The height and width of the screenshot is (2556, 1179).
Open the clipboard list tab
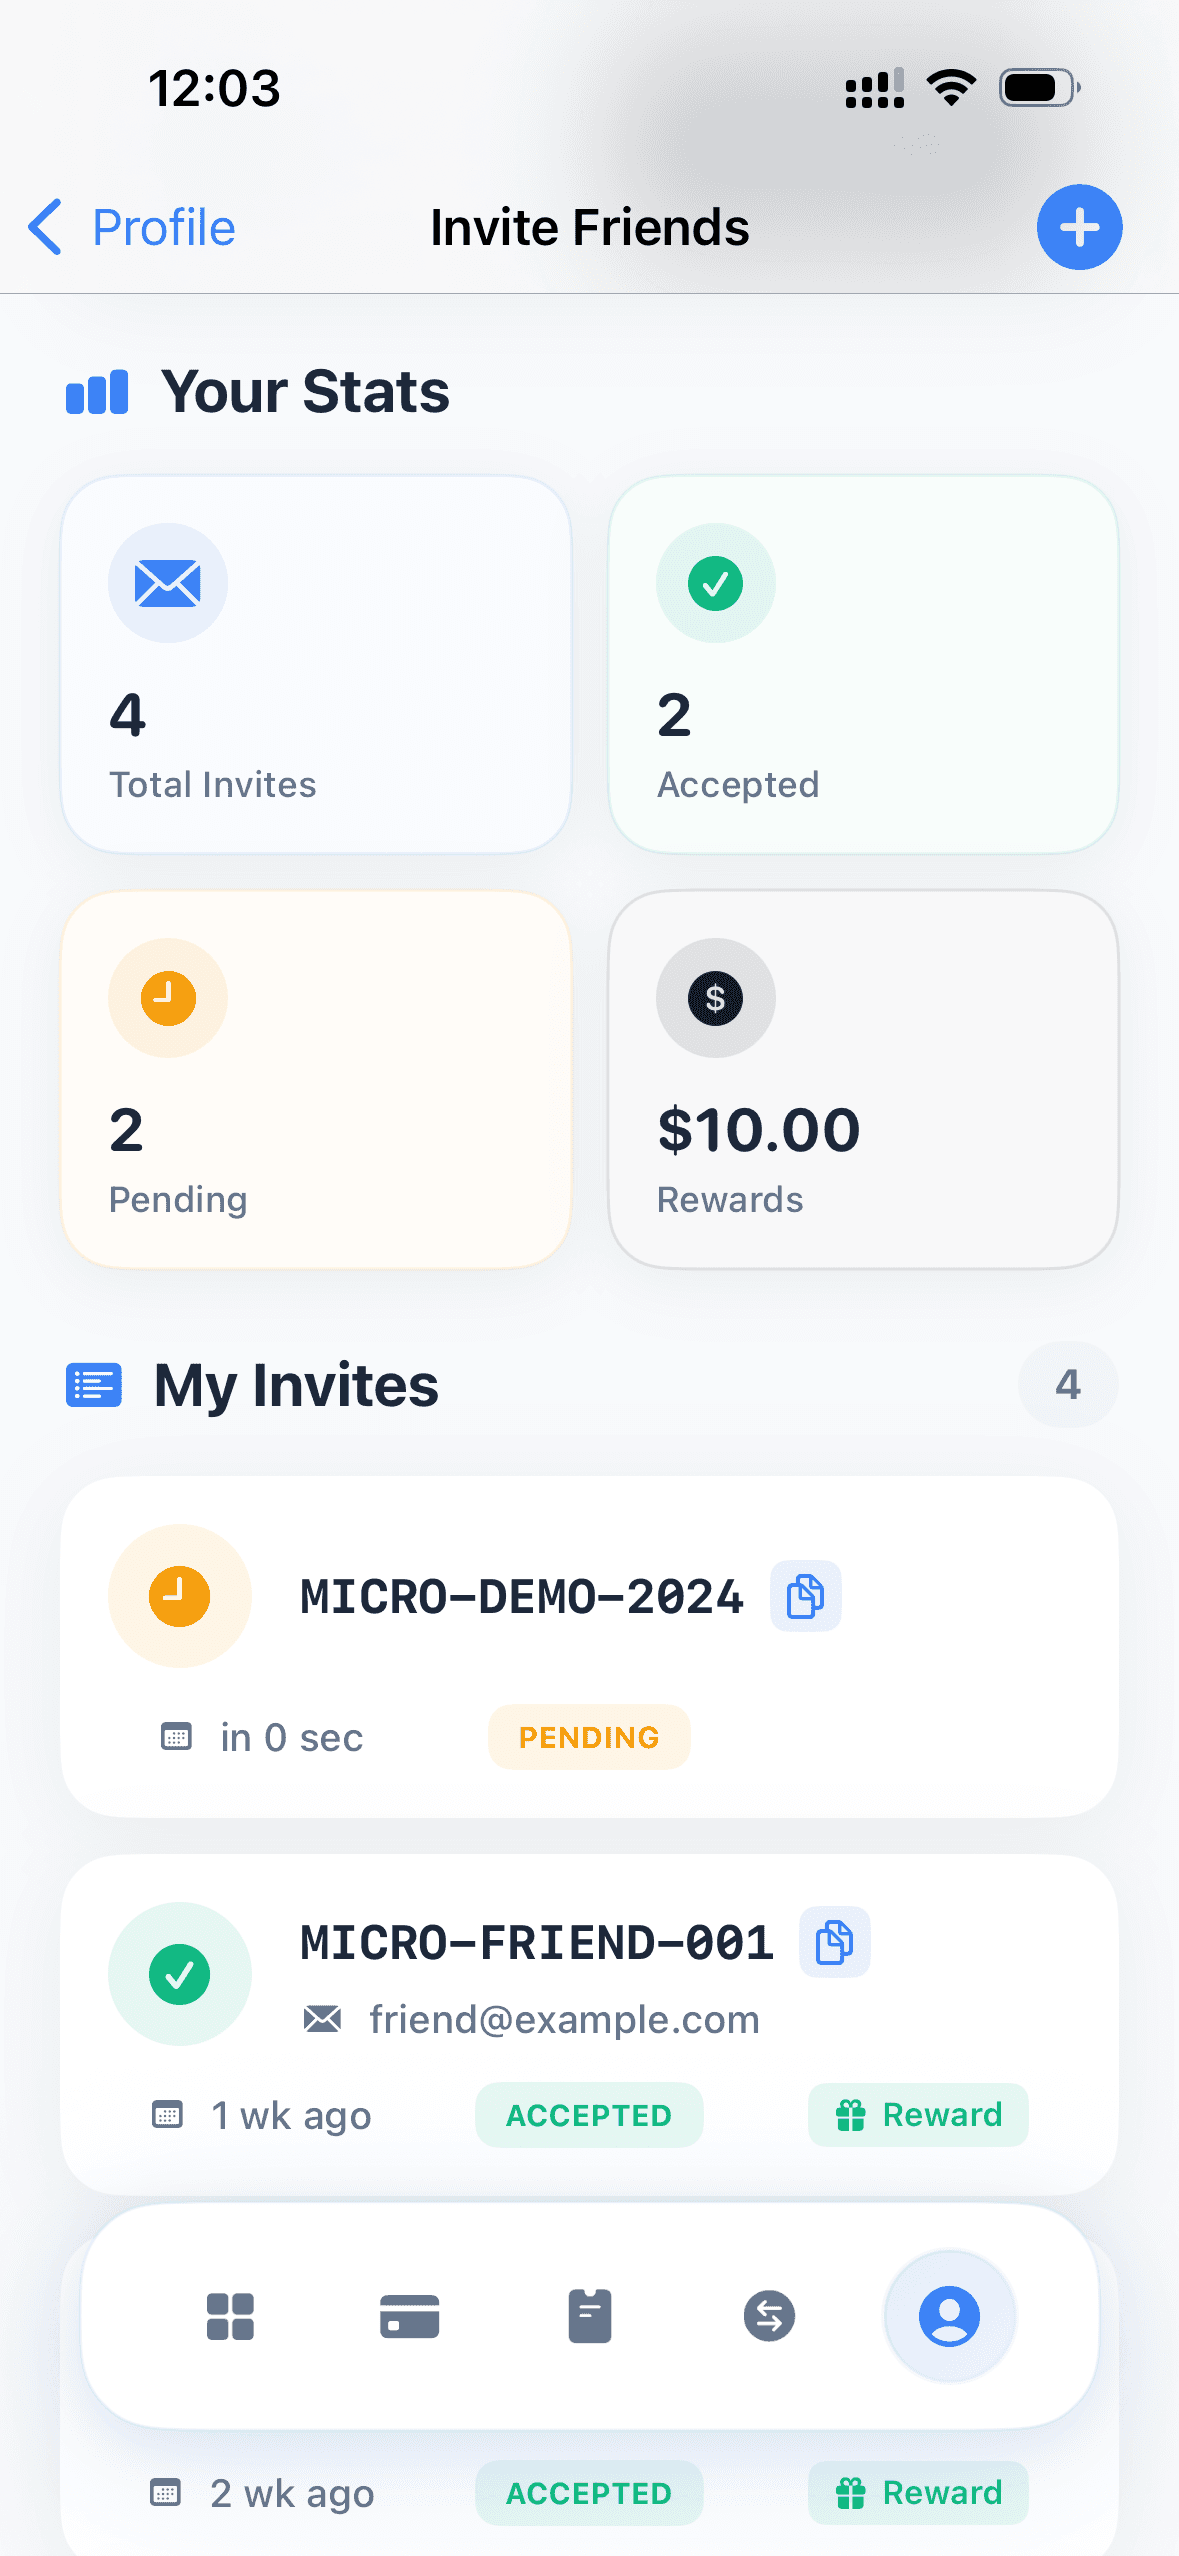point(590,2316)
